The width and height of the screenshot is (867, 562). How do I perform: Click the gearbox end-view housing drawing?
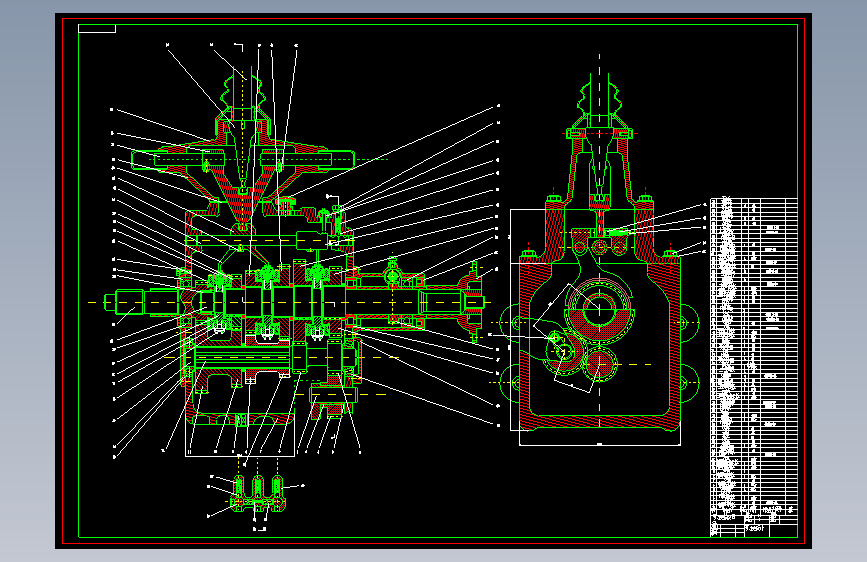tap(599, 254)
